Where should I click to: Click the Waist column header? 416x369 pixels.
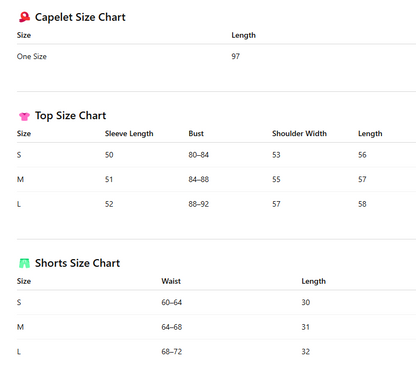(171, 281)
